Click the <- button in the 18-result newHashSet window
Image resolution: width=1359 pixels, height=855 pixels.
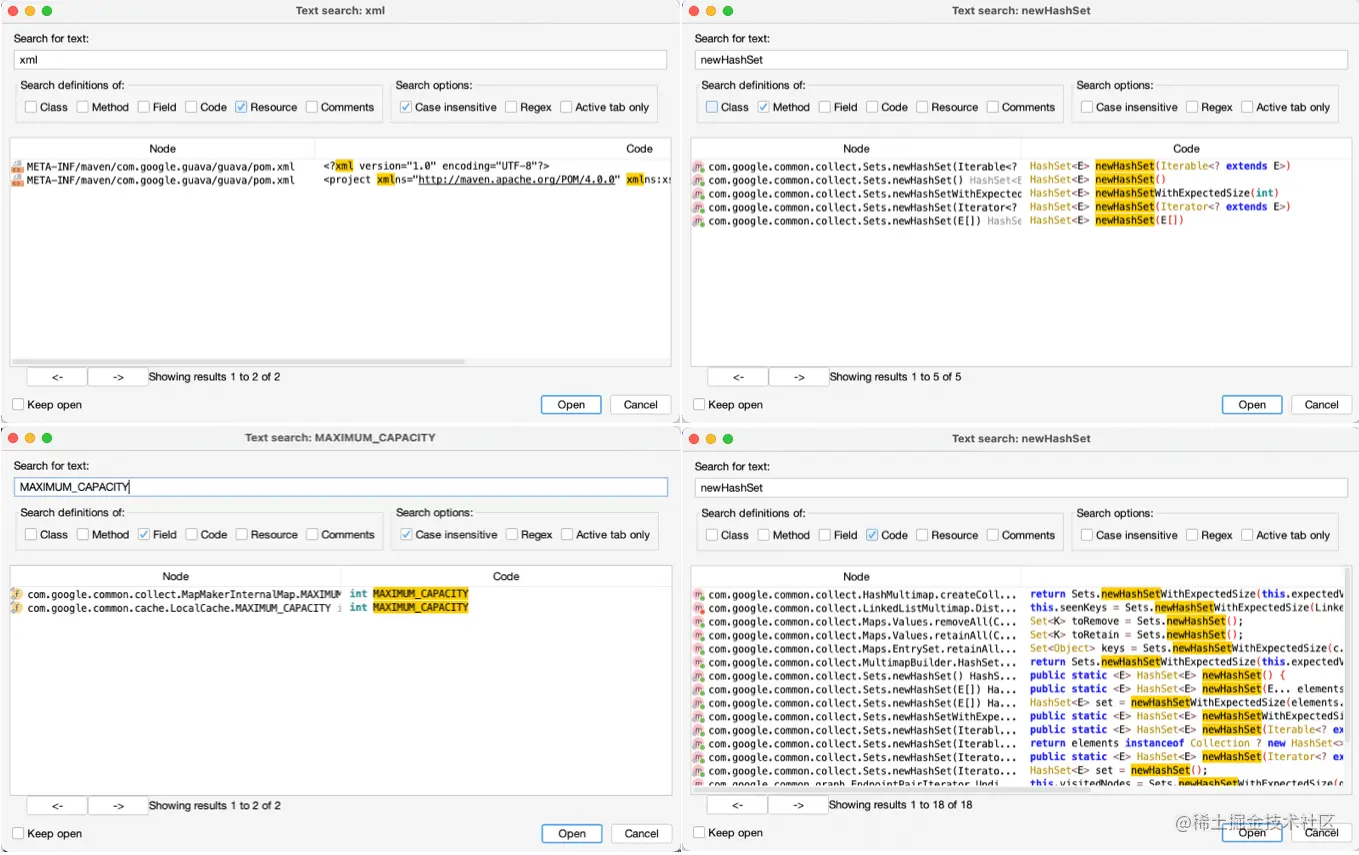[x=738, y=805]
